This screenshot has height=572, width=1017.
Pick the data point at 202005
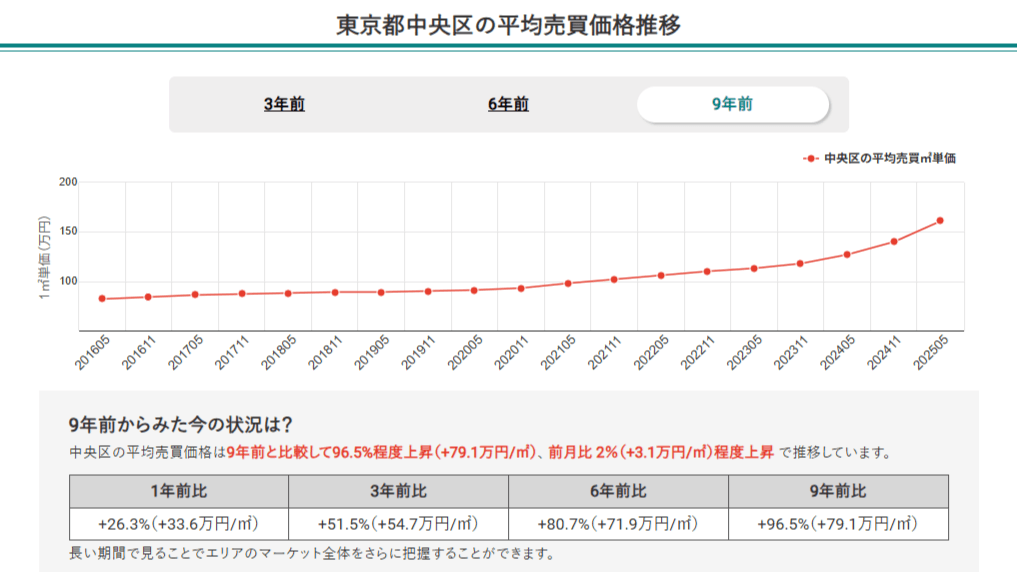click(474, 290)
